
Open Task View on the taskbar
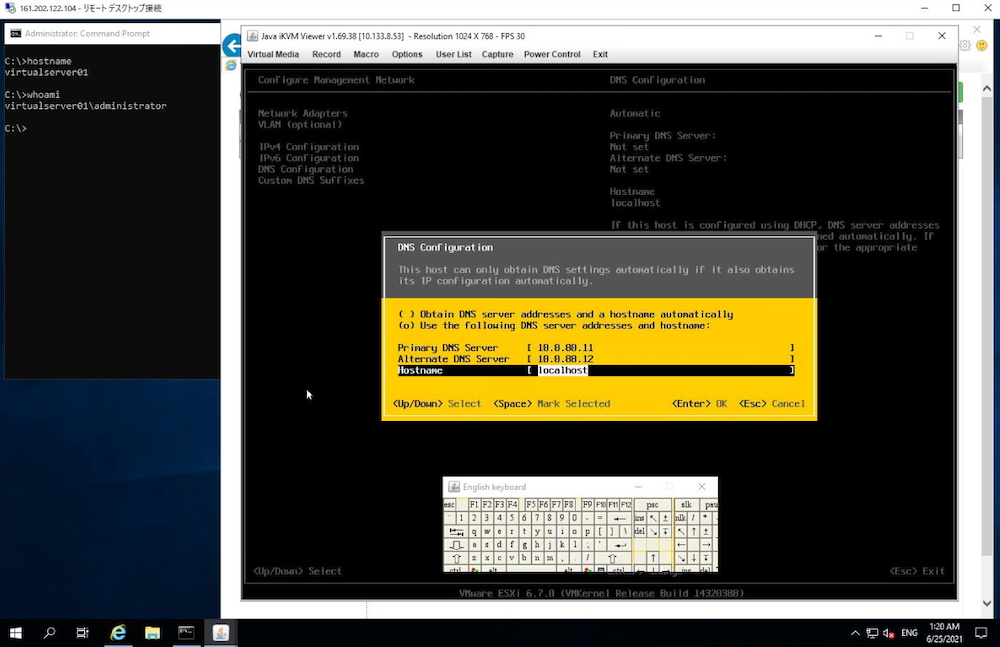click(x=82, y=633)
